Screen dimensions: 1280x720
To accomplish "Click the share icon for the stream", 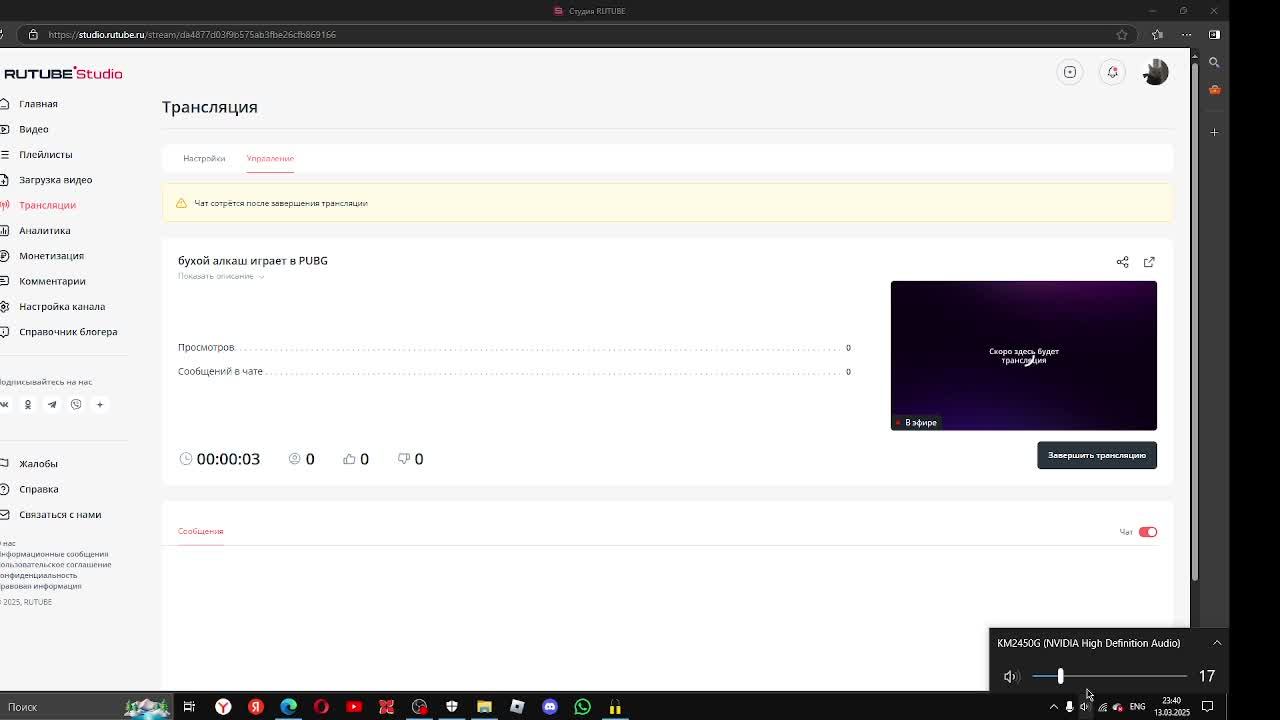I will (x=1122, y=262).
